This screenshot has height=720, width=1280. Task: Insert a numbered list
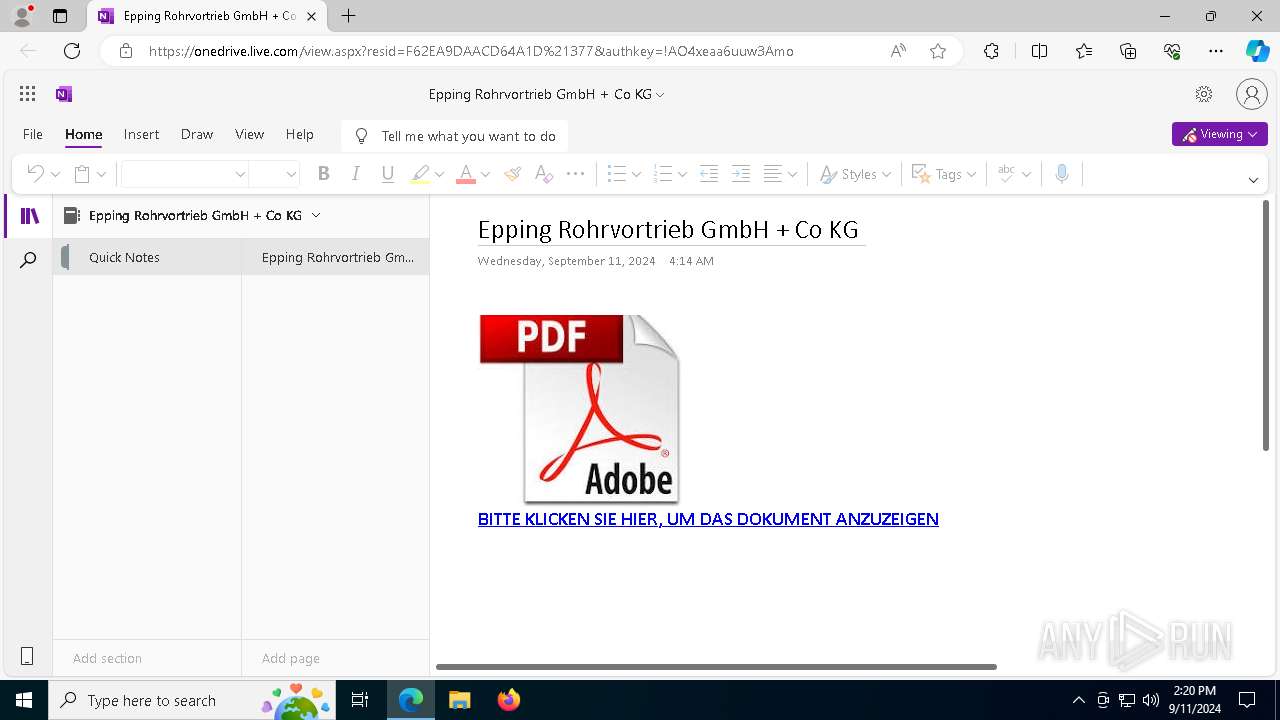pos(662,174)
